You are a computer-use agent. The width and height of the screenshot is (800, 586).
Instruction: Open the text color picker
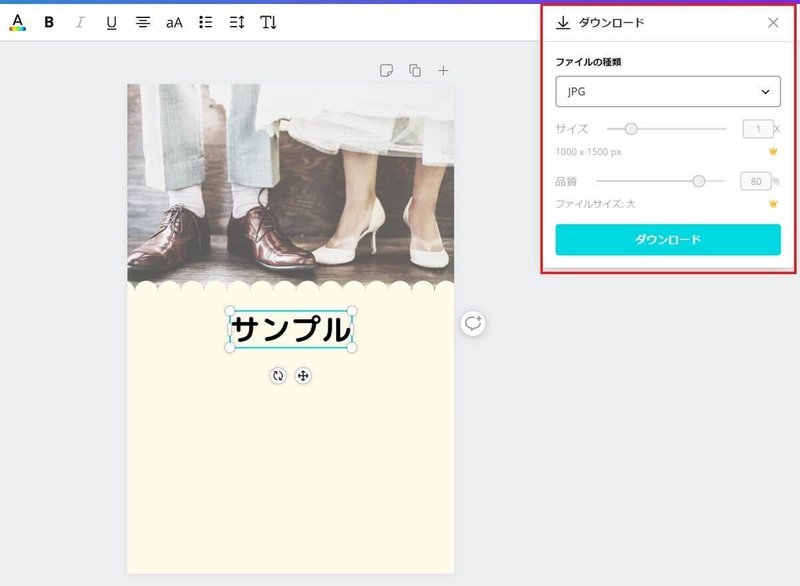[x=17, y=21]
